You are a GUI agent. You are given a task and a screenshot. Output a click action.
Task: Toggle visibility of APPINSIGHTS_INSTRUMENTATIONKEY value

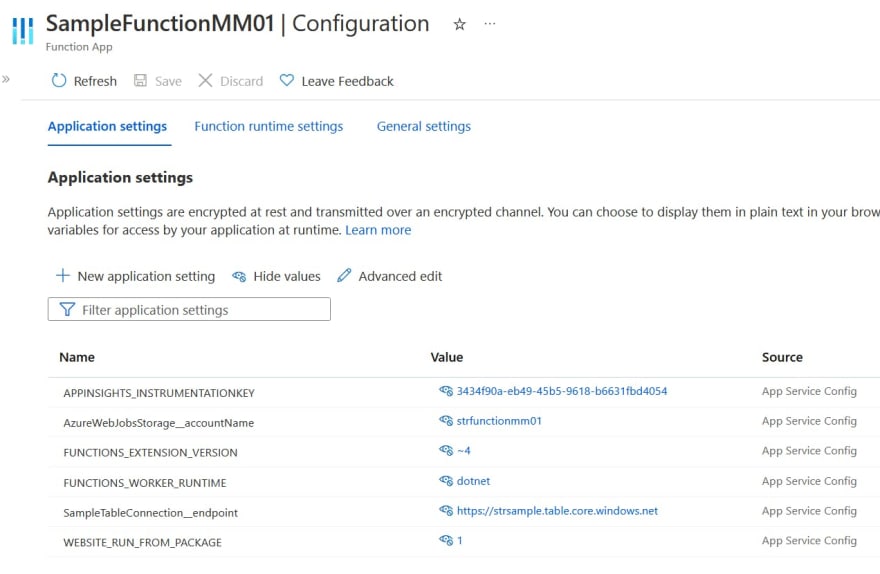446,391
